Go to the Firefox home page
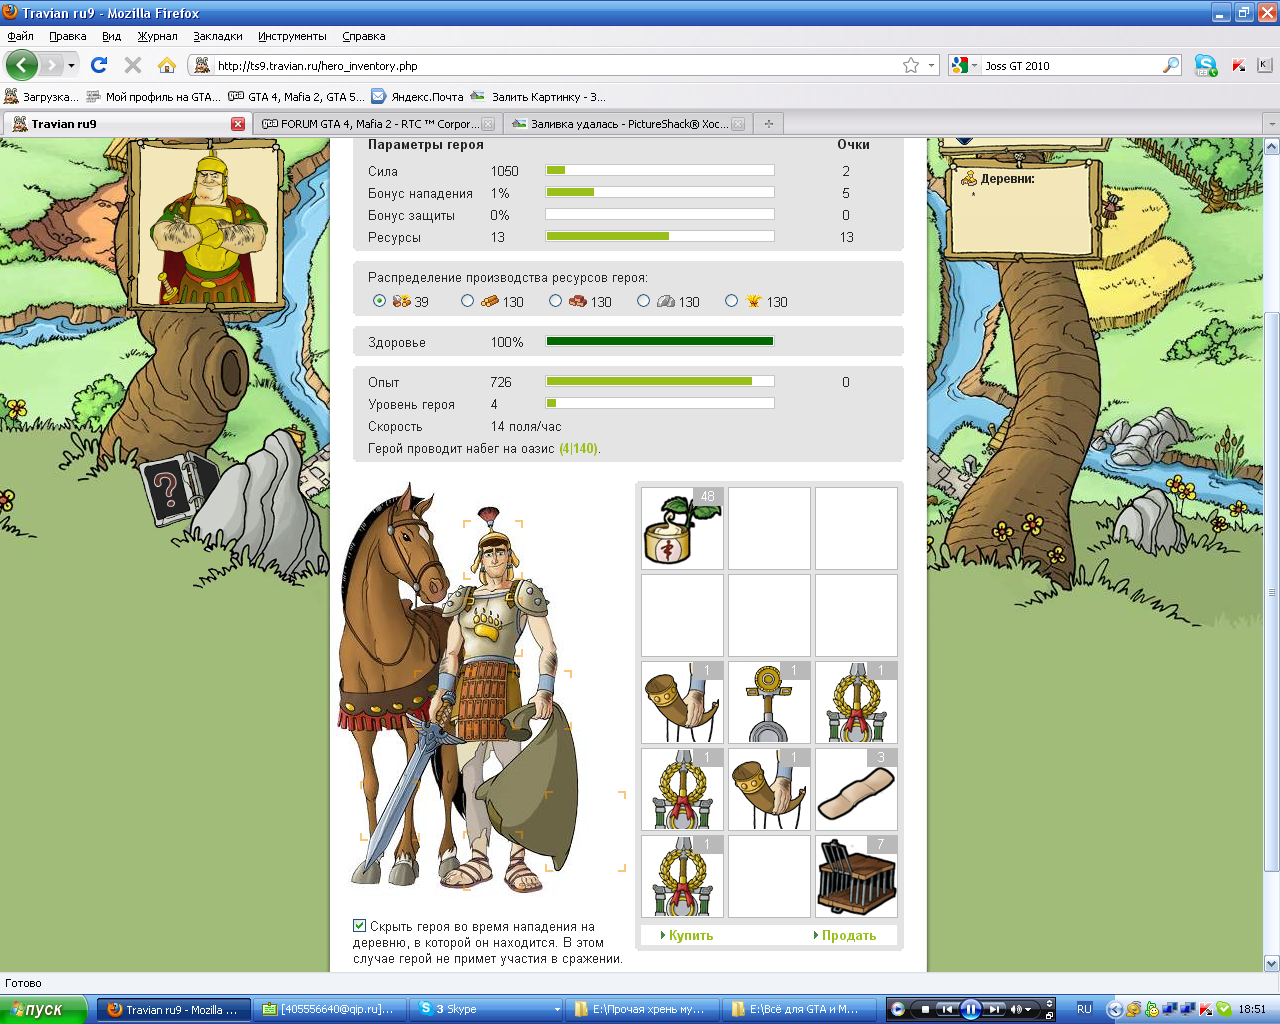Screen dimensions: 1280x1024 click(x=167, y=65)
